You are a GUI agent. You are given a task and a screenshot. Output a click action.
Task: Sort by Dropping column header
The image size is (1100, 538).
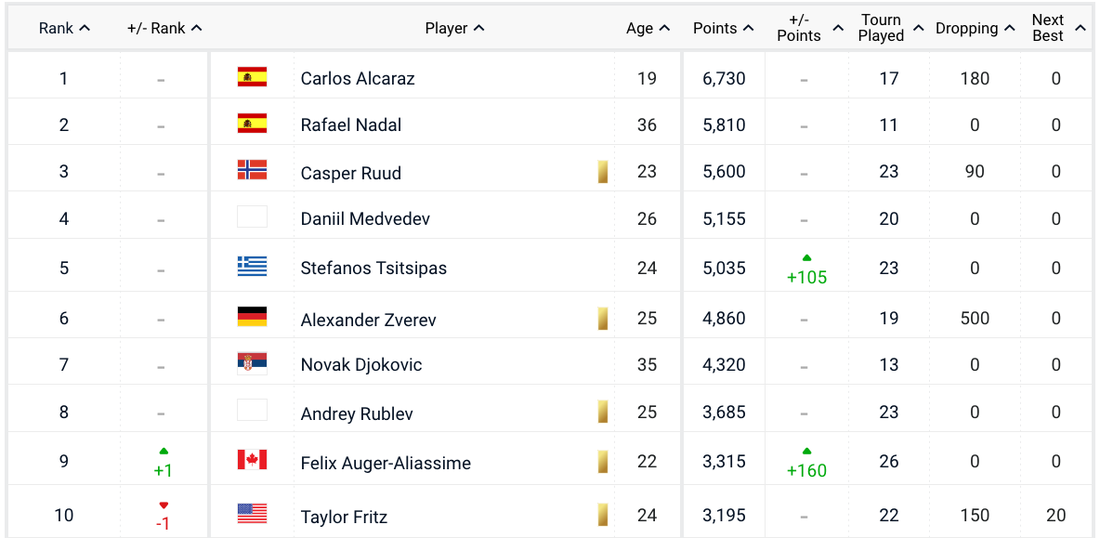coord(975,28)
